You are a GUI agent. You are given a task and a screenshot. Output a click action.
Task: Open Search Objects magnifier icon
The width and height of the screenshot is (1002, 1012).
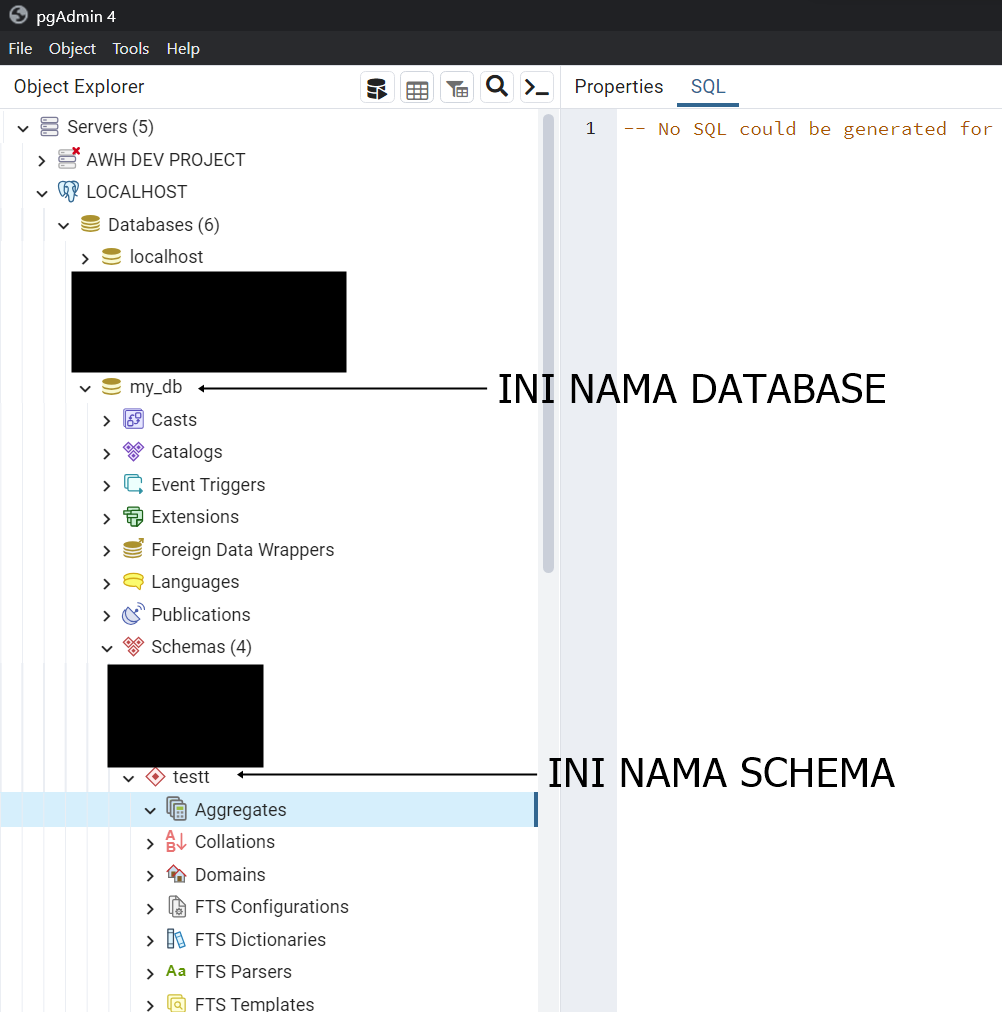(x=497, y=86)
